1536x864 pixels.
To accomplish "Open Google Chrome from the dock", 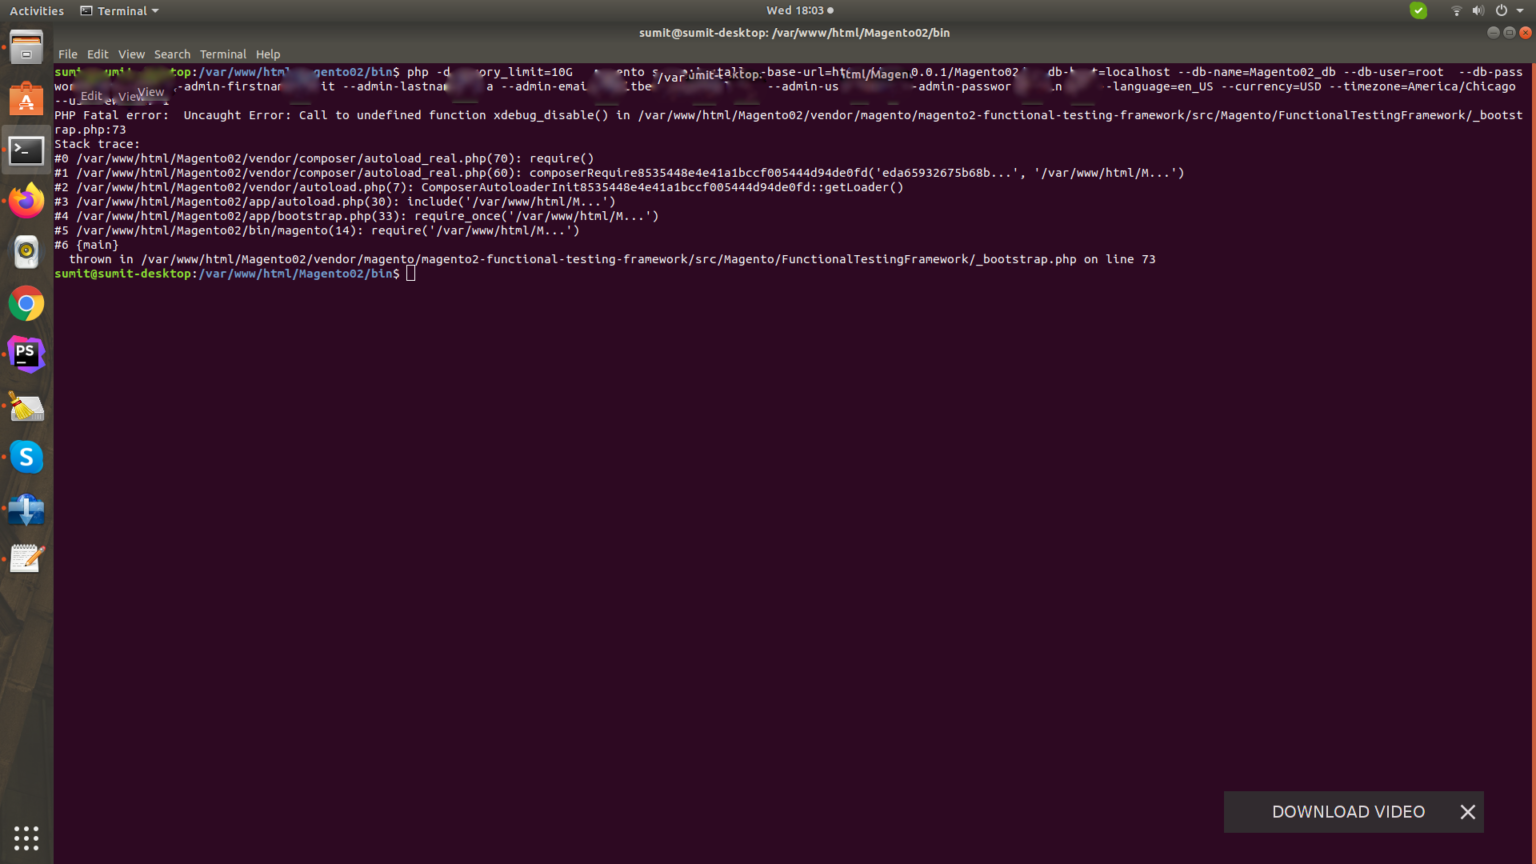I will coord(26,304).
